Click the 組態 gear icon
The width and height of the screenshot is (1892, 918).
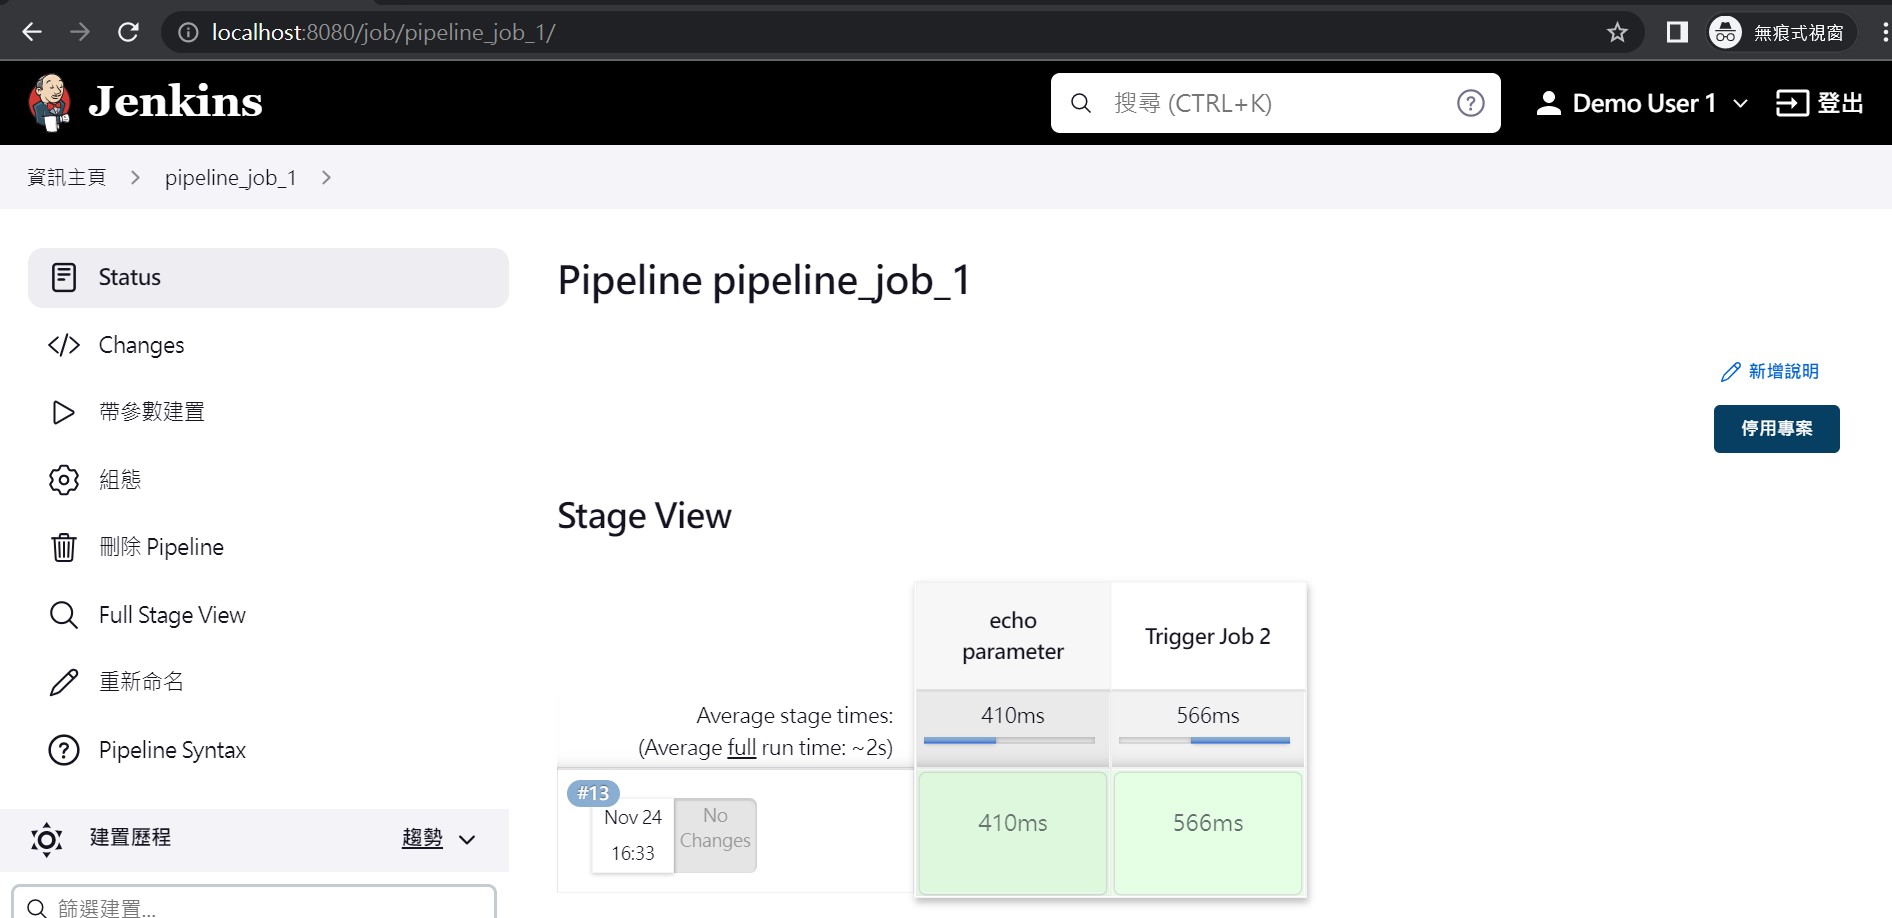click(64, 480)
